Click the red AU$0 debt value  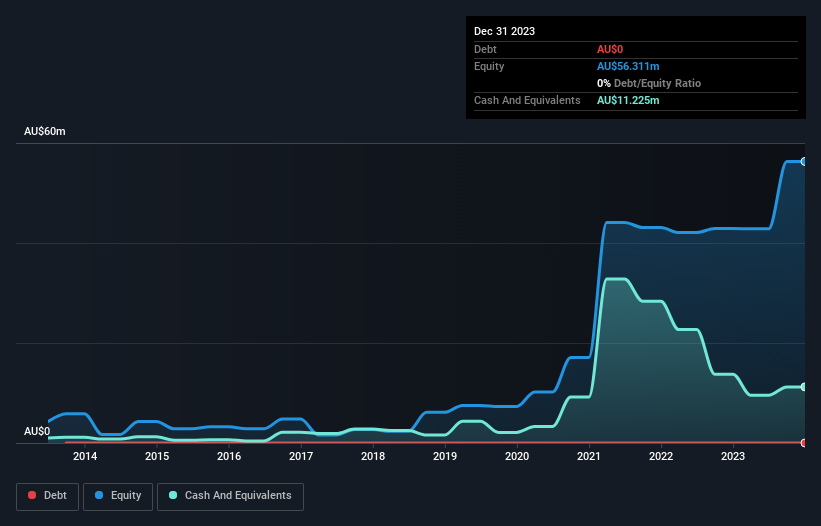pyautogui.click(x=610, y=49)
